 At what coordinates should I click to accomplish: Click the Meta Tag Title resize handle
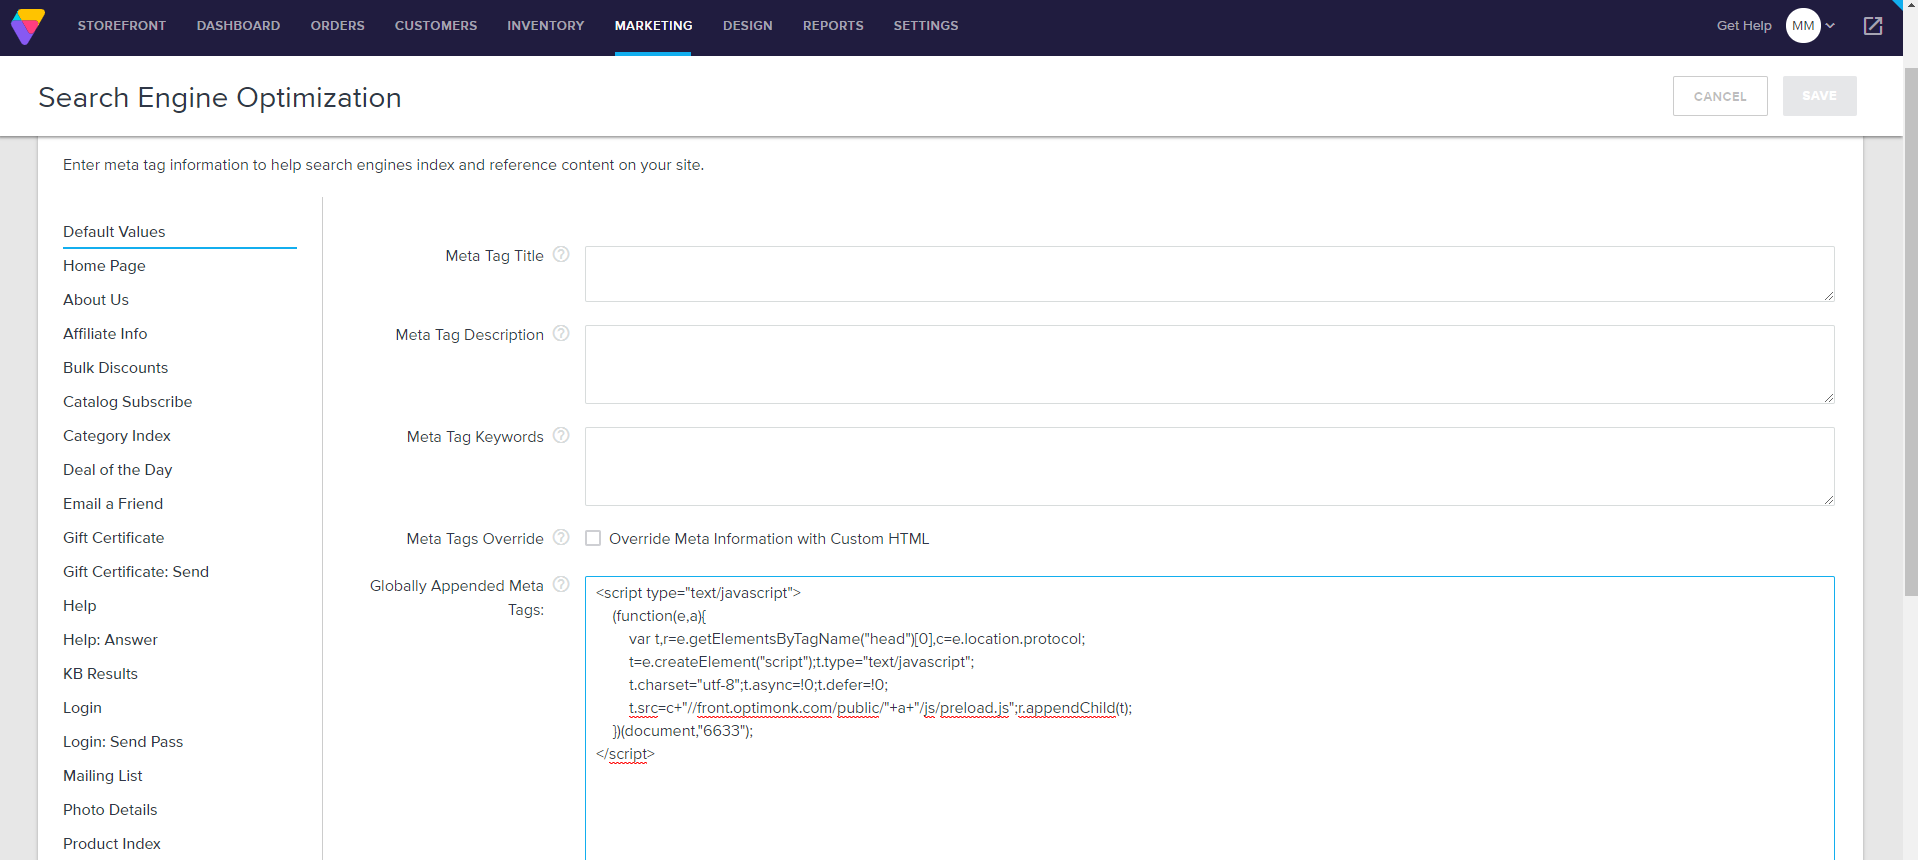[1828, 295]
